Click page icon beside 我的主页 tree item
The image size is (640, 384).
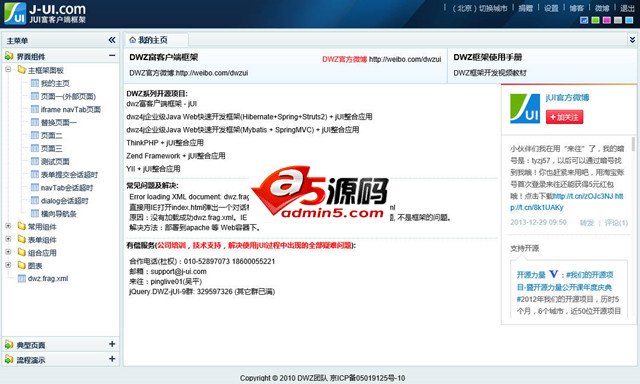35,83
